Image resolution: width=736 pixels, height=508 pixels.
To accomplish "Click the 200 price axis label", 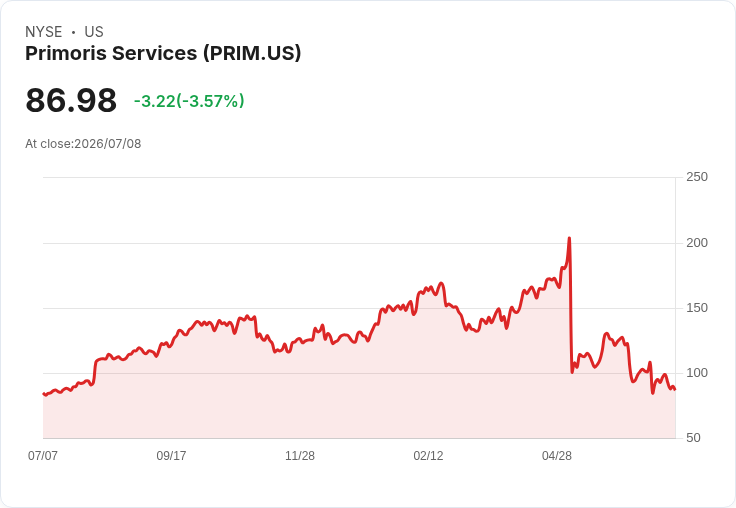I will (697, 243).
